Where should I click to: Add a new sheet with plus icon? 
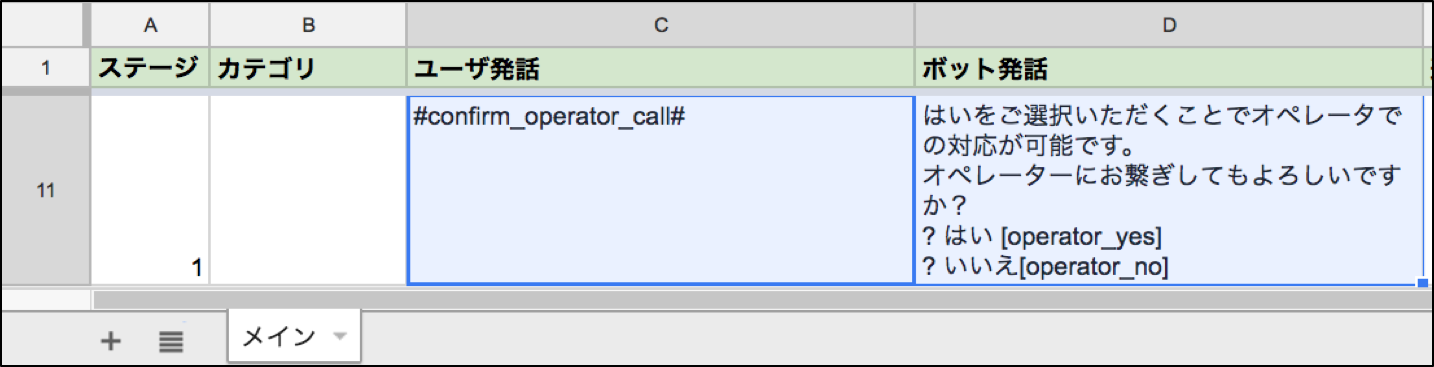(111, 340)
